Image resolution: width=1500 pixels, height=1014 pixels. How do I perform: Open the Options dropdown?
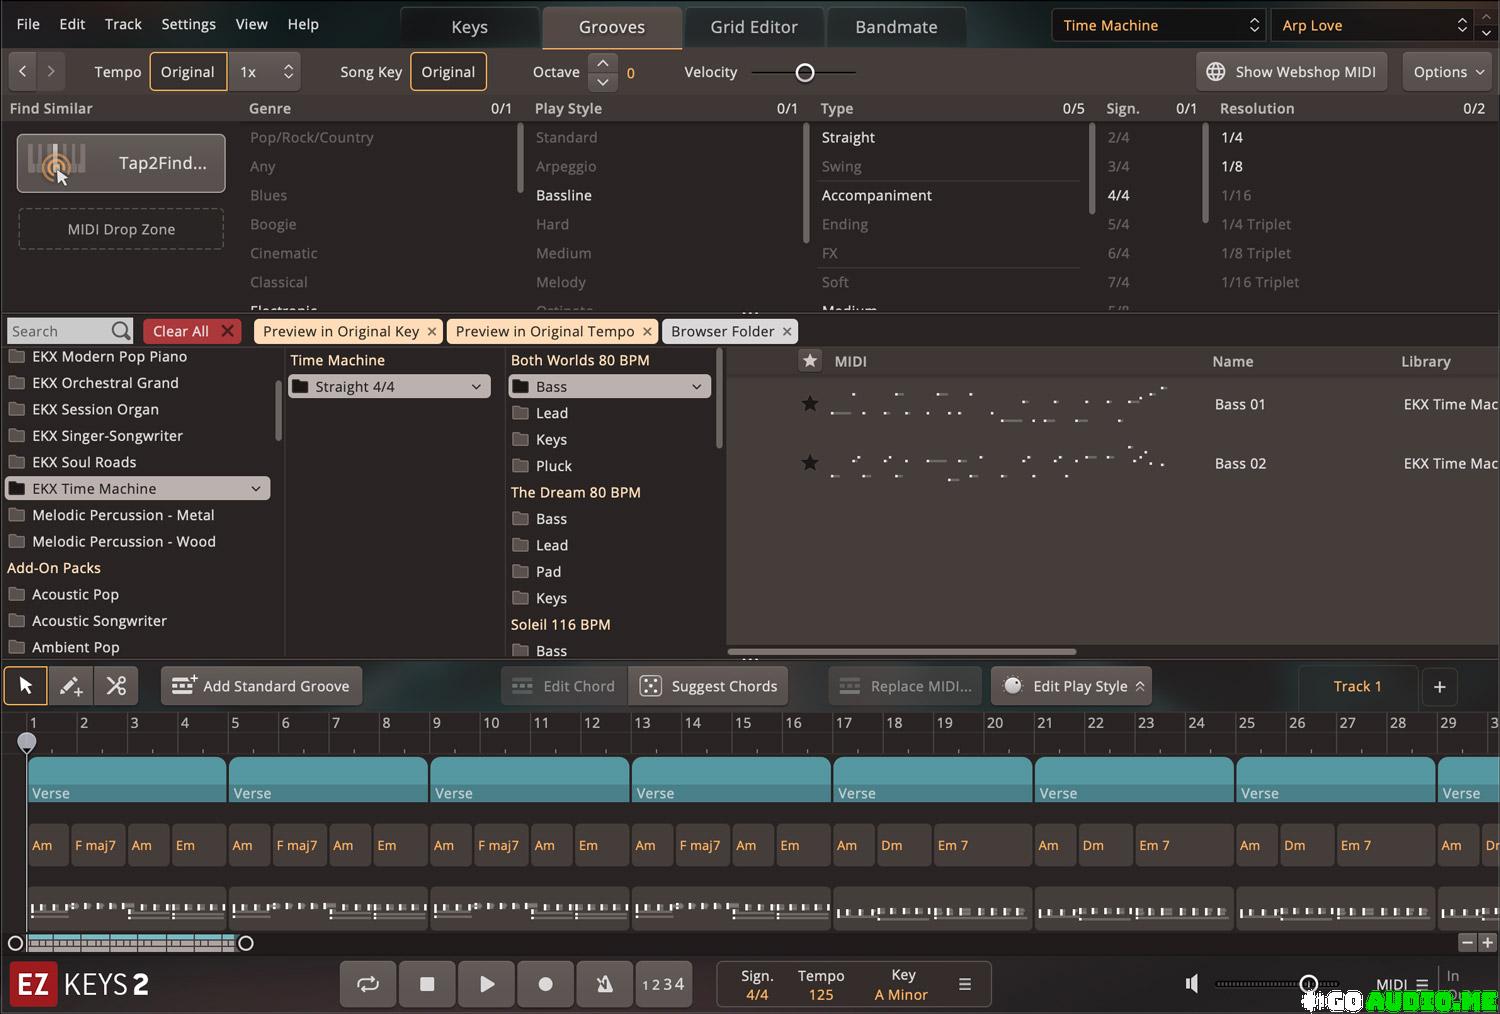(x=1447, y=72)
